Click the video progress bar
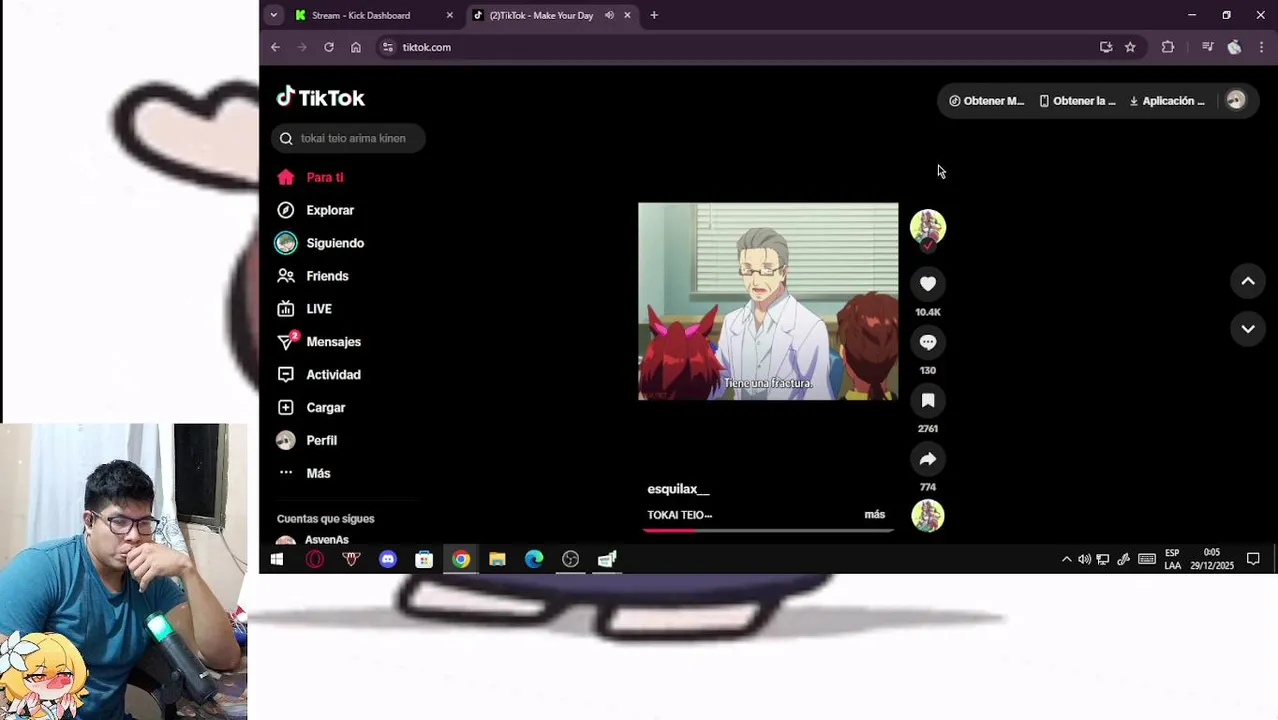 pyautogui.click(x=768, y=530)
